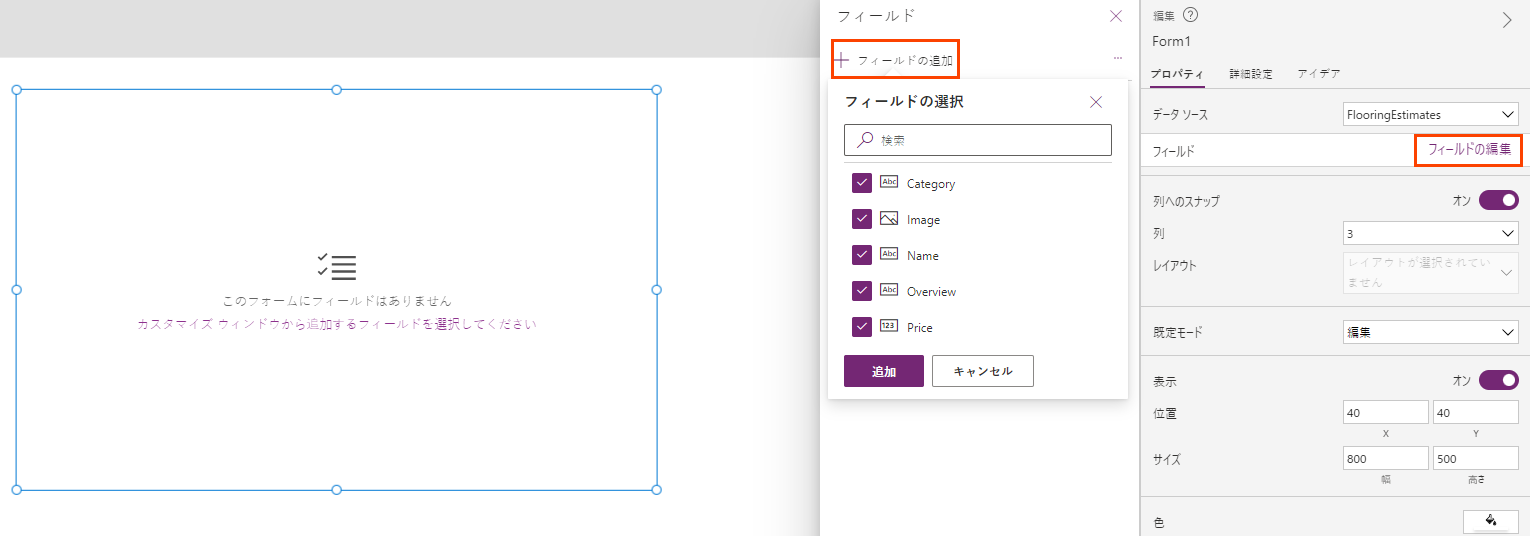Click the Price number field icon
1530x536 pixels.
[x=888, y=327]
